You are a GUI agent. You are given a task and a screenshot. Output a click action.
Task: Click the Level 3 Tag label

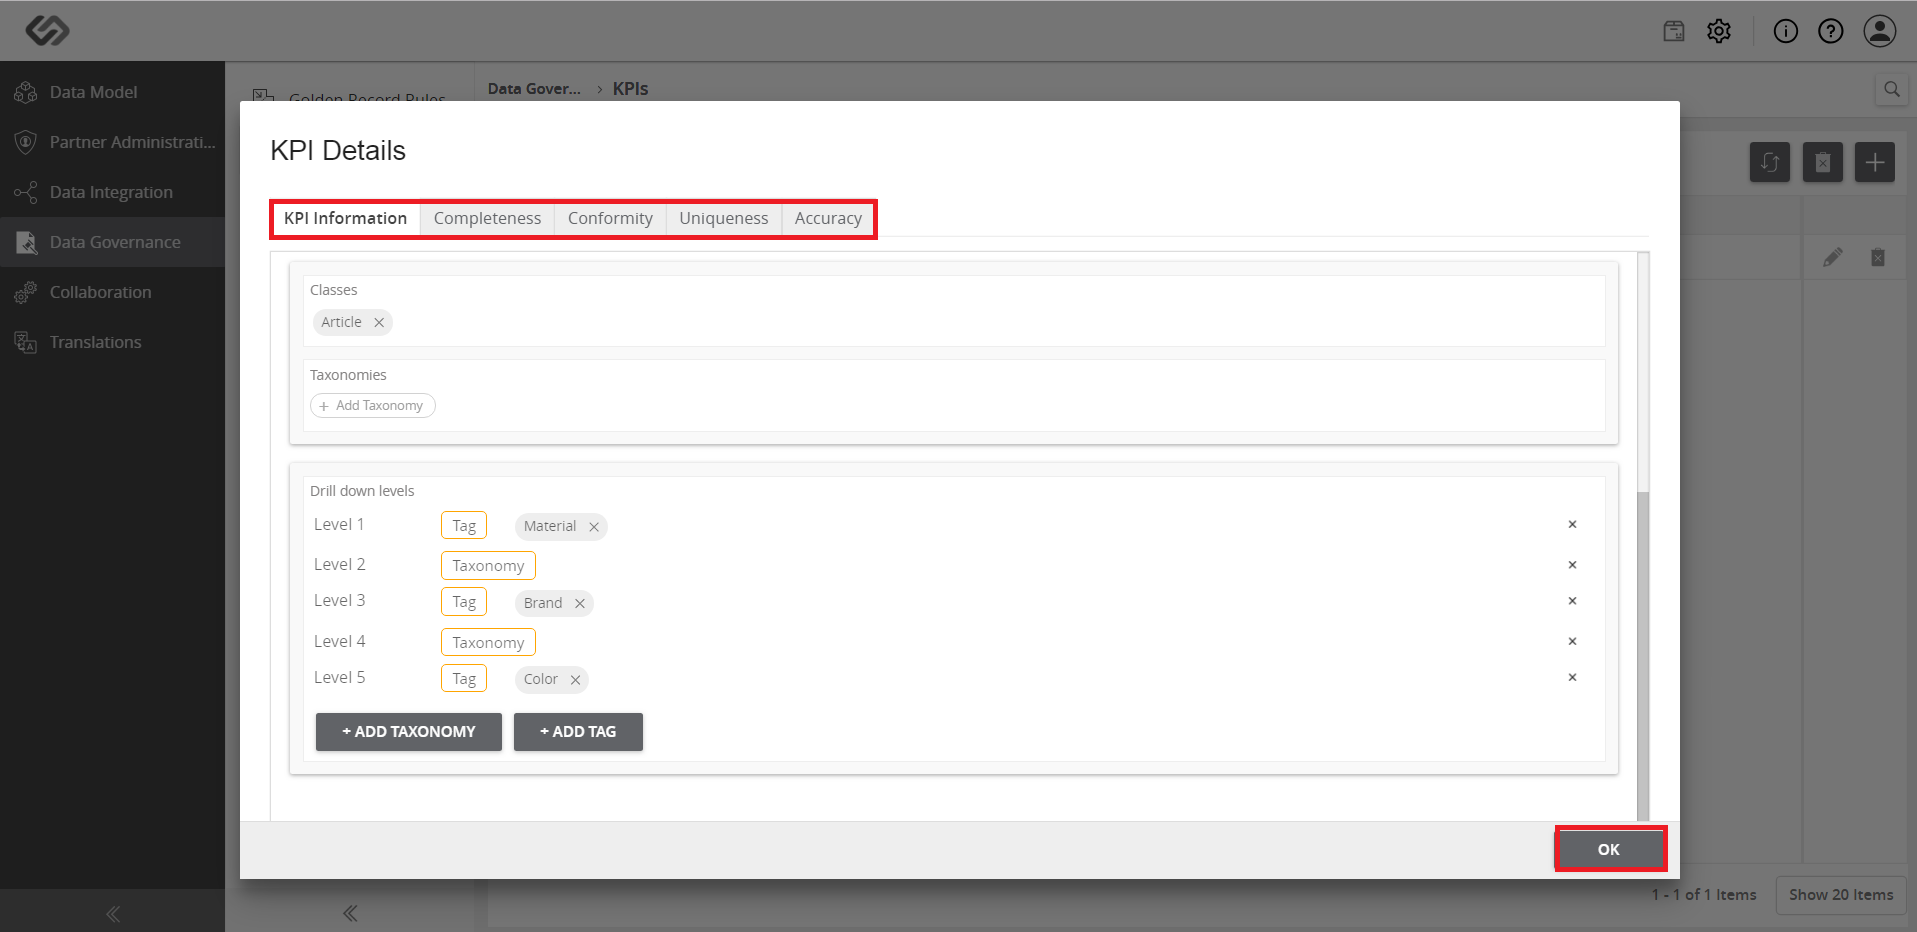464,602
